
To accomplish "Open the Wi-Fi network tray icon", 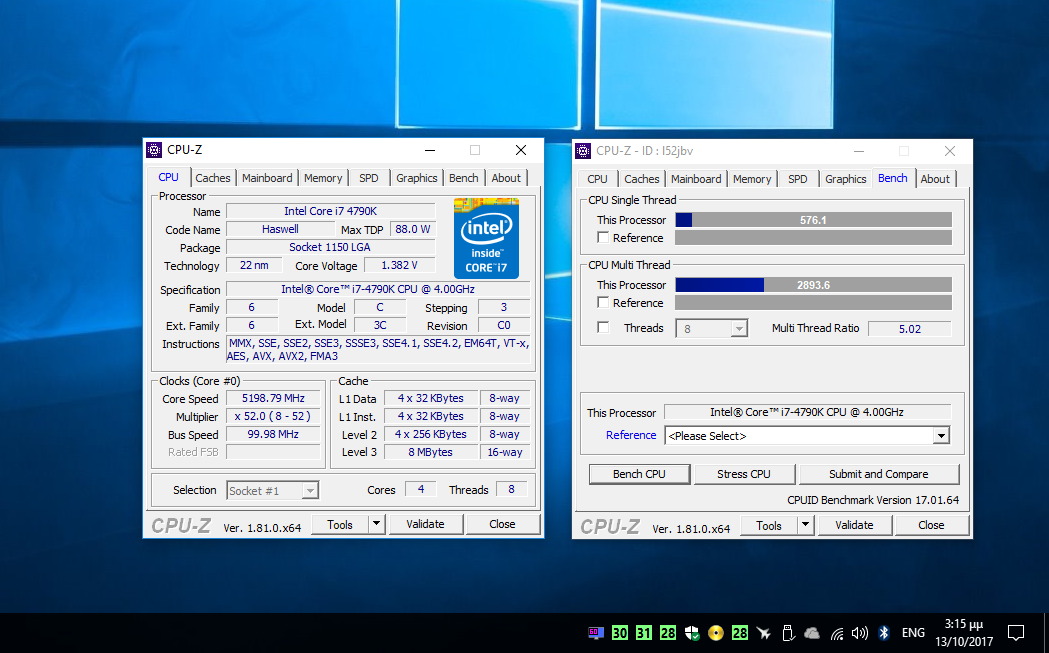I will click(x=836, y=633).
